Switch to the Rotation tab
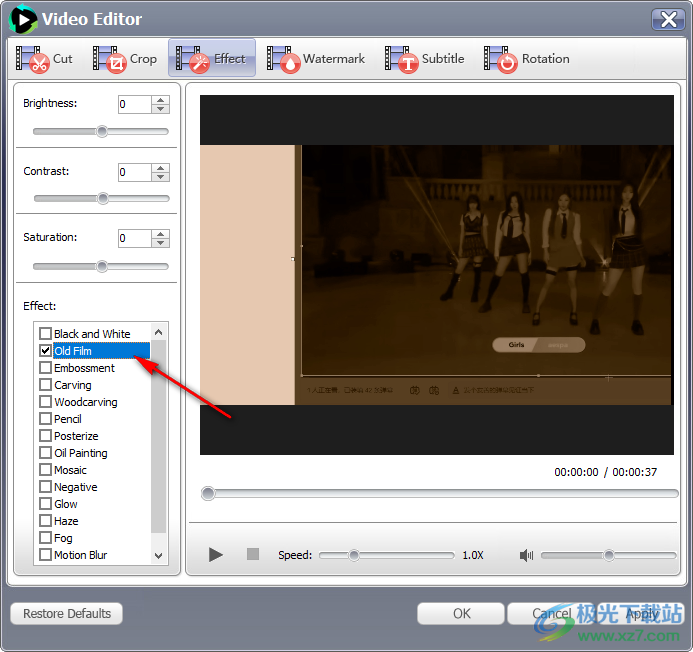This screenshot has width=693, height=652. (x=527, y=59)
